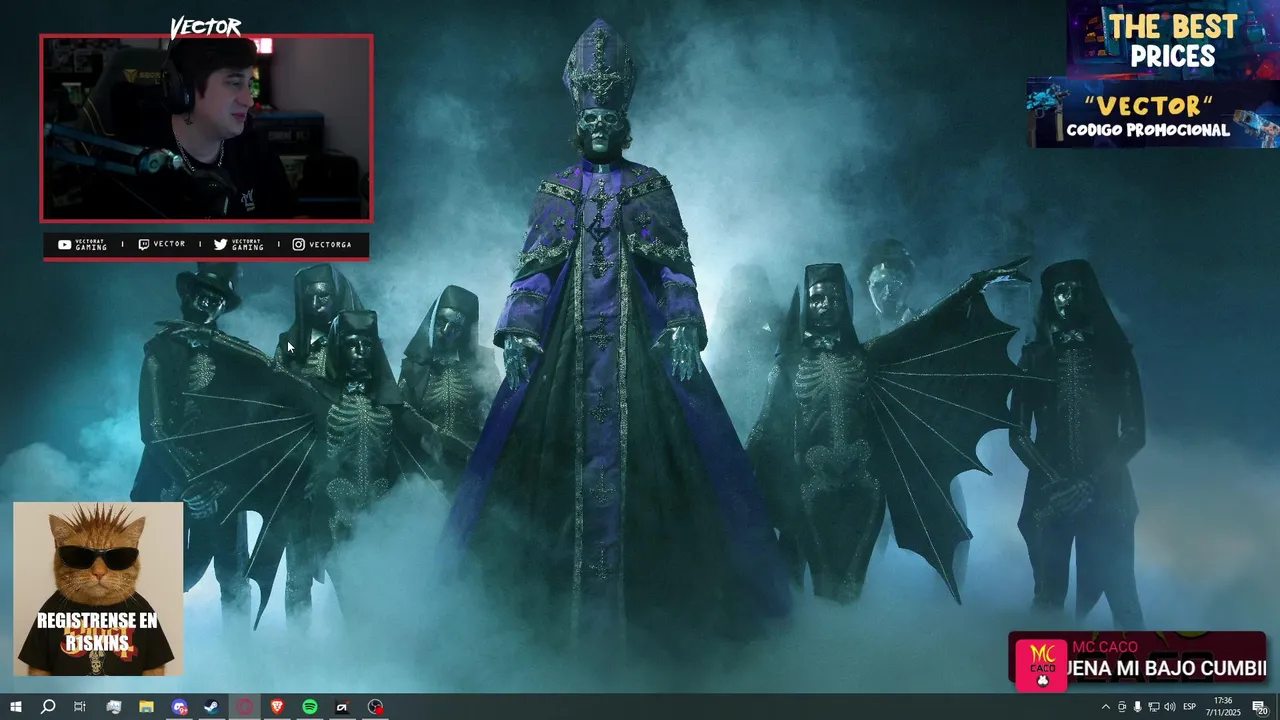This screenshot has height=720, width=1280.
Task: Launch Steam from the taskbar
Action: tap(212, 707)
